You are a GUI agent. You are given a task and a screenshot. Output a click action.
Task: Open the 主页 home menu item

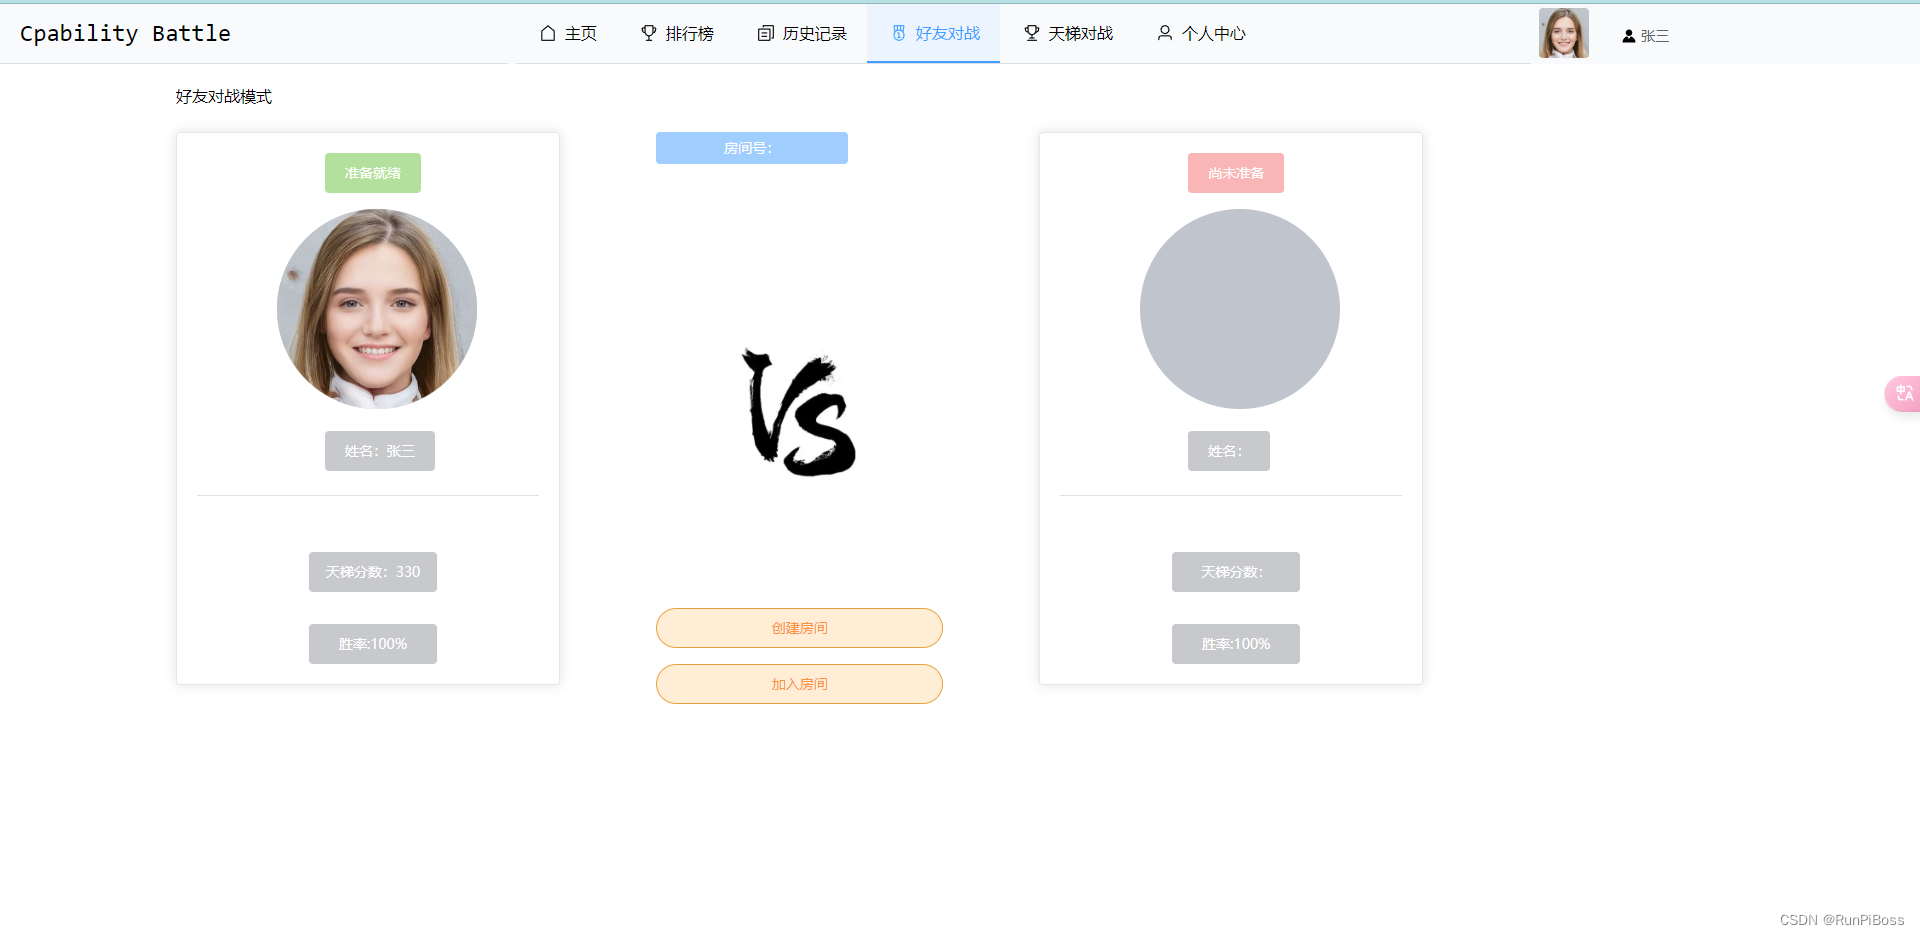(x=568, y=33)
